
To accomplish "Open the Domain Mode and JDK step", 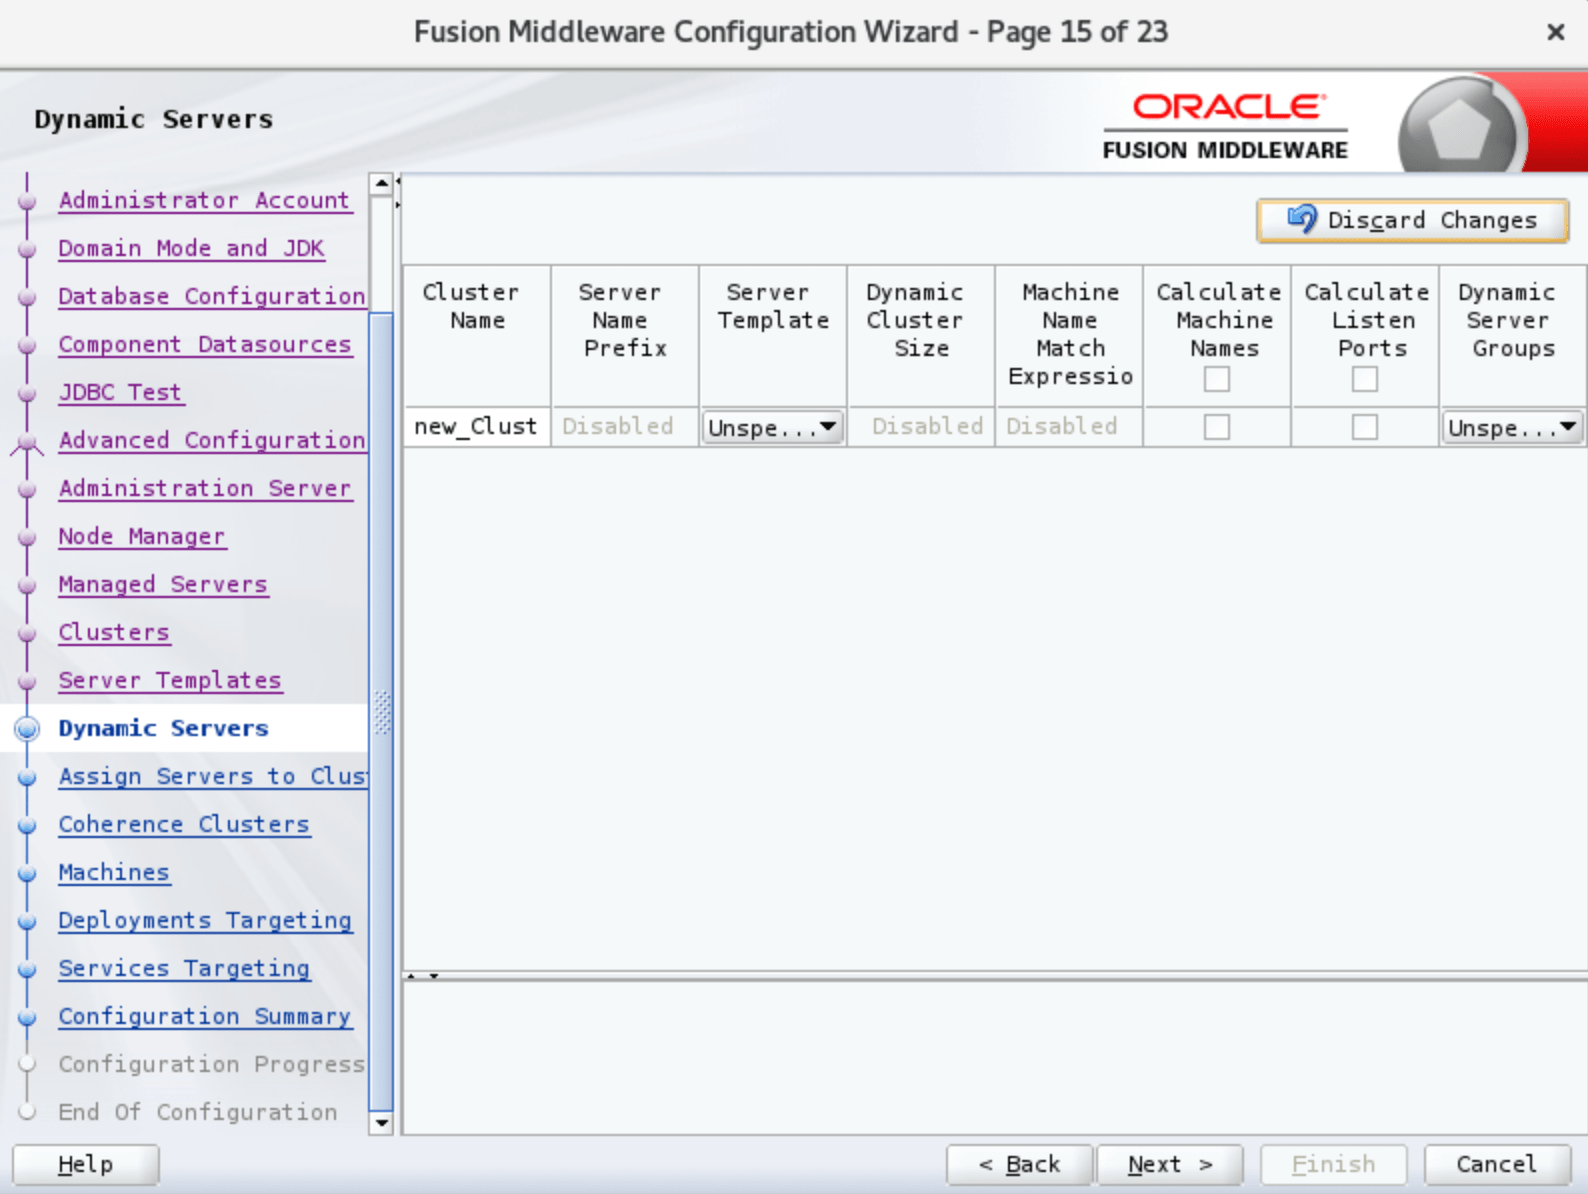I will coord(191,248).
